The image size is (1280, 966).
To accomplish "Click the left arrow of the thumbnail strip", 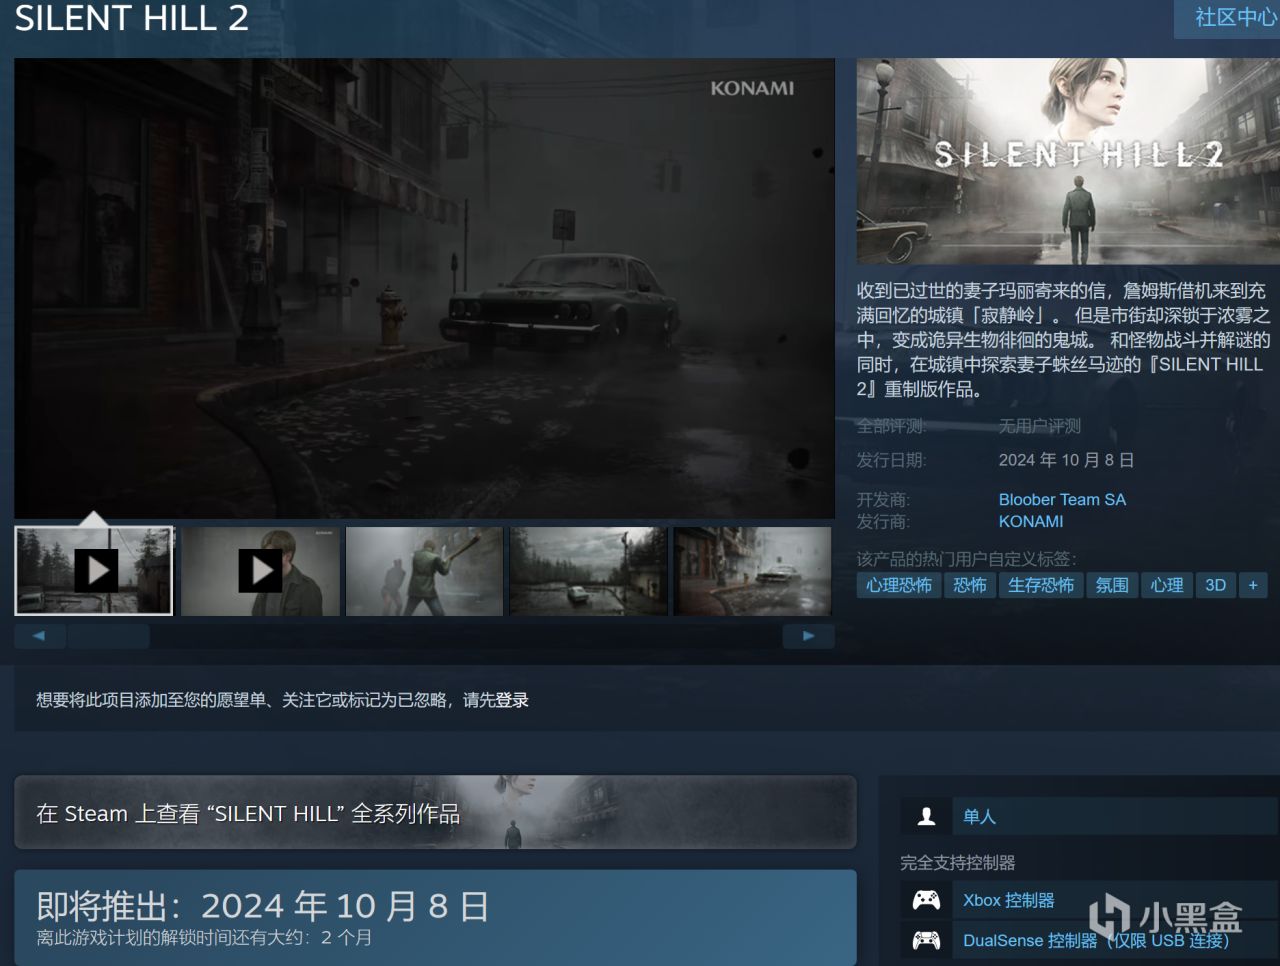I will tap(39, 636).
